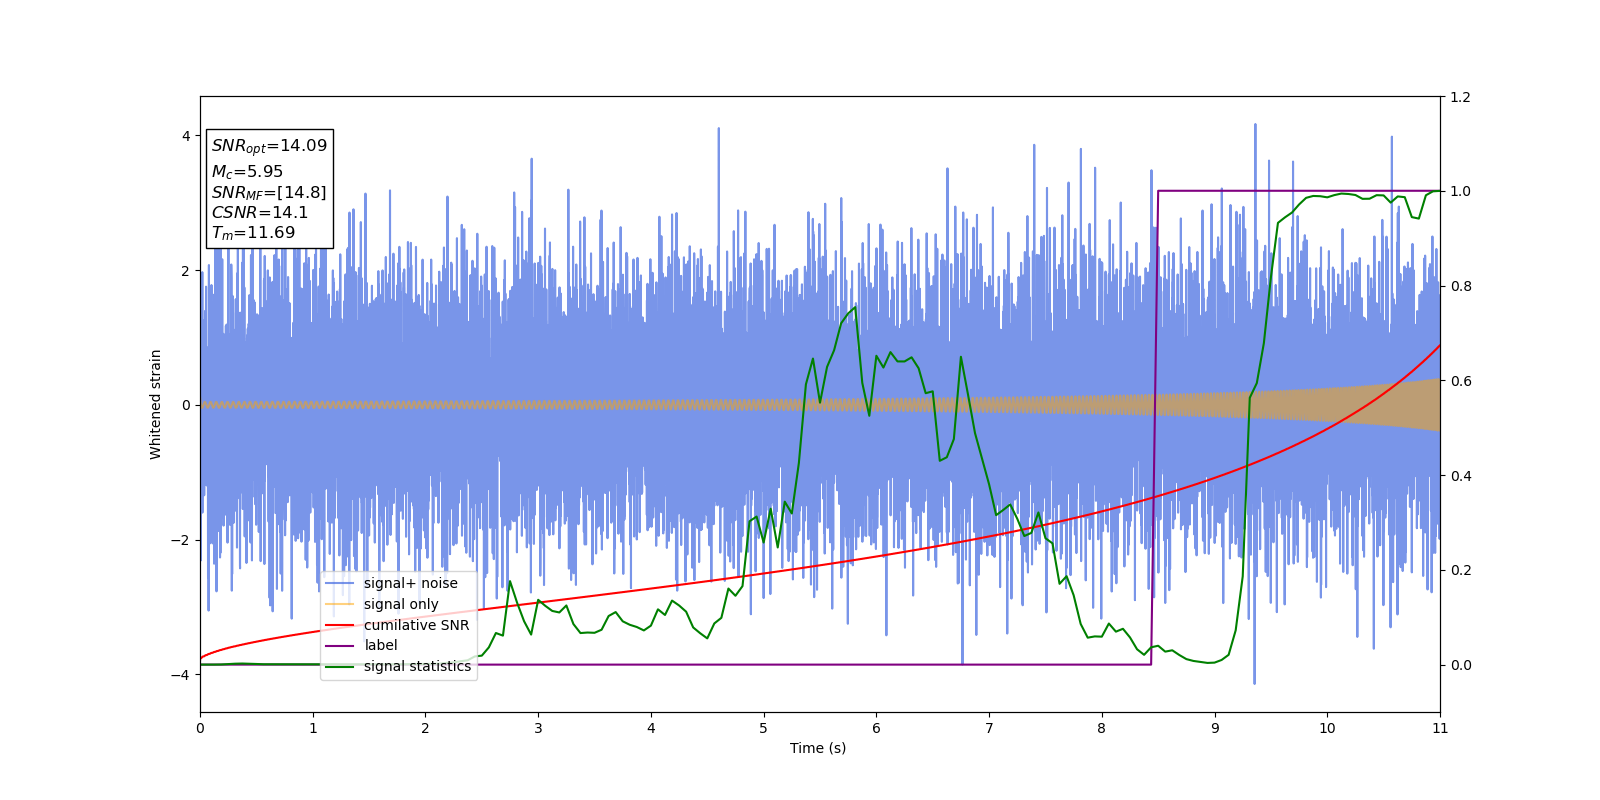
Task: Click the SNRopt=14.09 annotation text
Action: point(269,146)
